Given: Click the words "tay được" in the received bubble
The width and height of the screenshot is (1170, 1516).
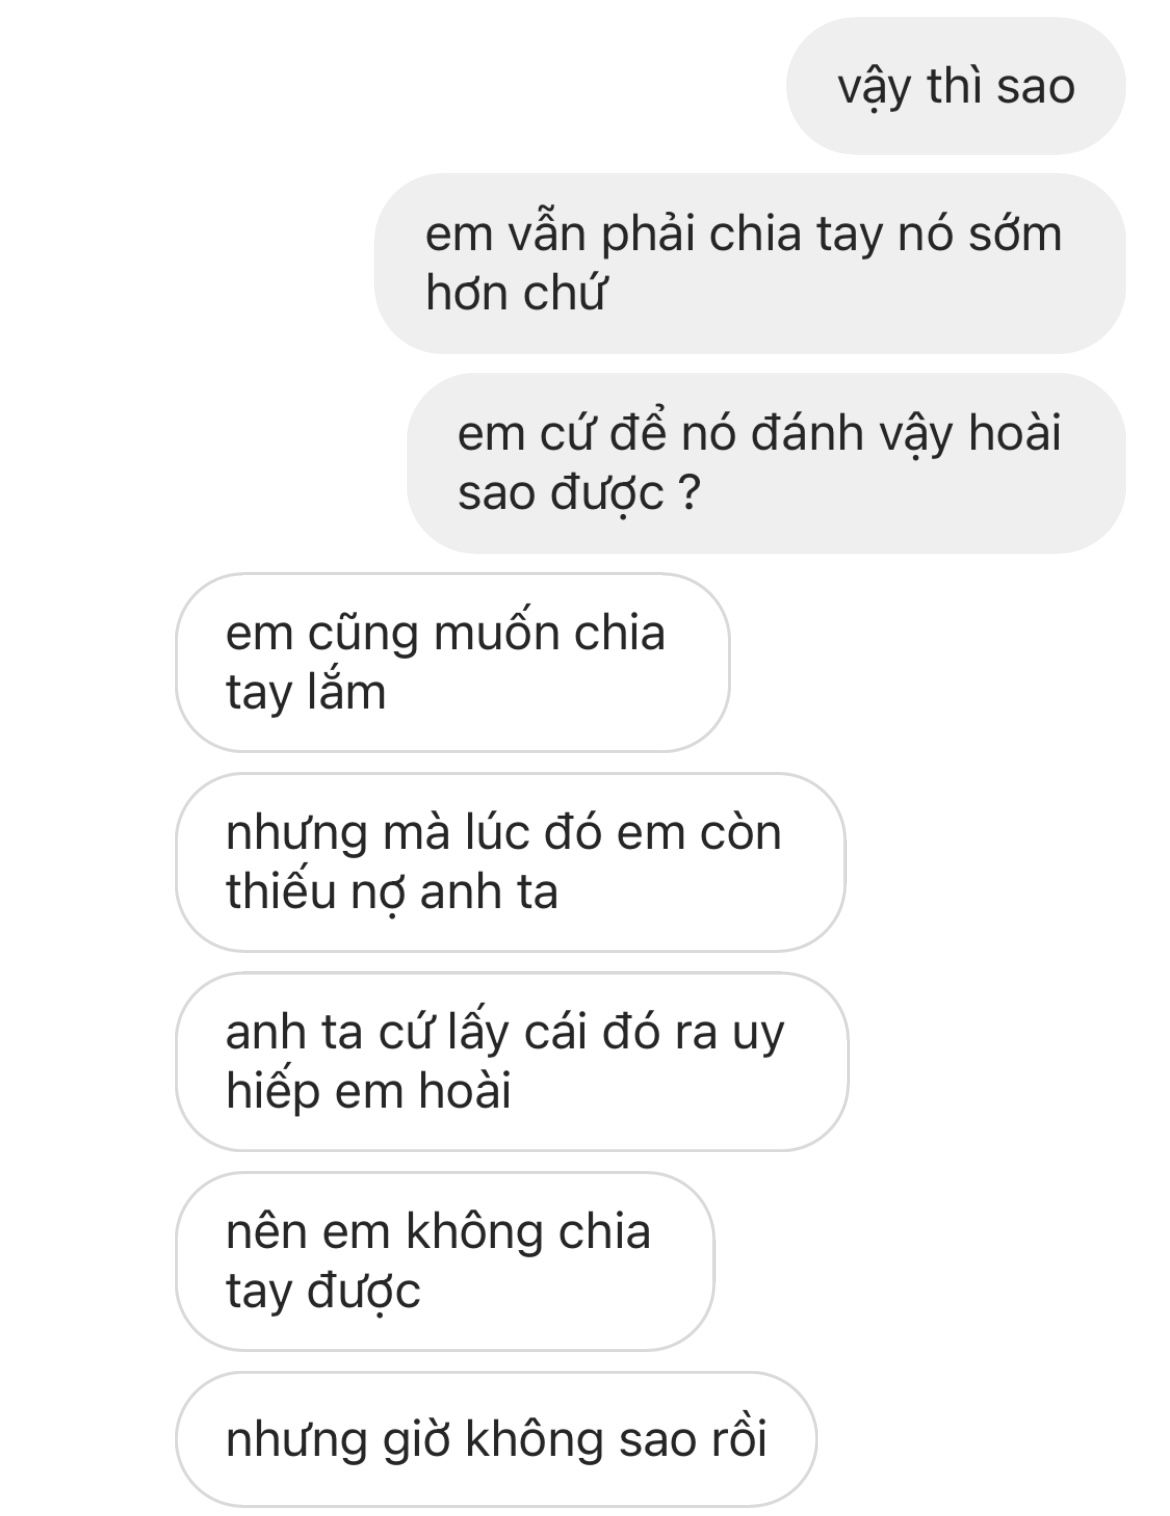Looking at the screenshot, I should 323,1291.
